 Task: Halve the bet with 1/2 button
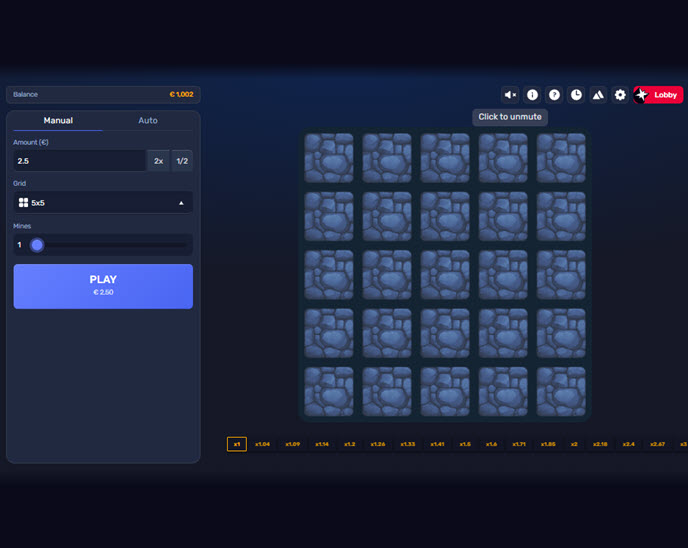pos(182,161)
